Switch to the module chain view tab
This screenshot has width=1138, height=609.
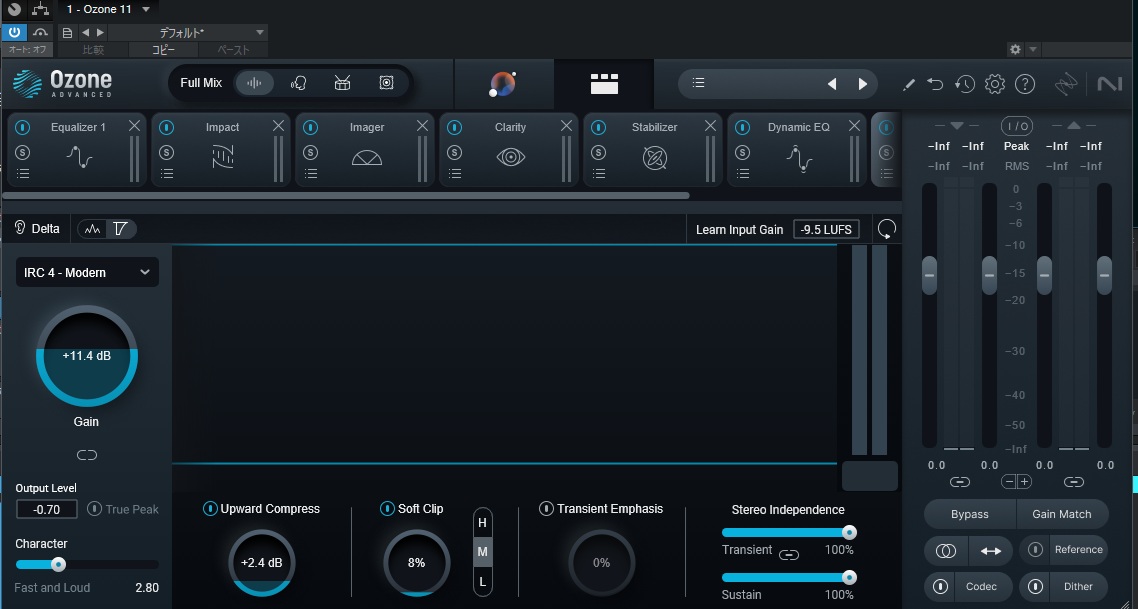(x=604, y=84)
